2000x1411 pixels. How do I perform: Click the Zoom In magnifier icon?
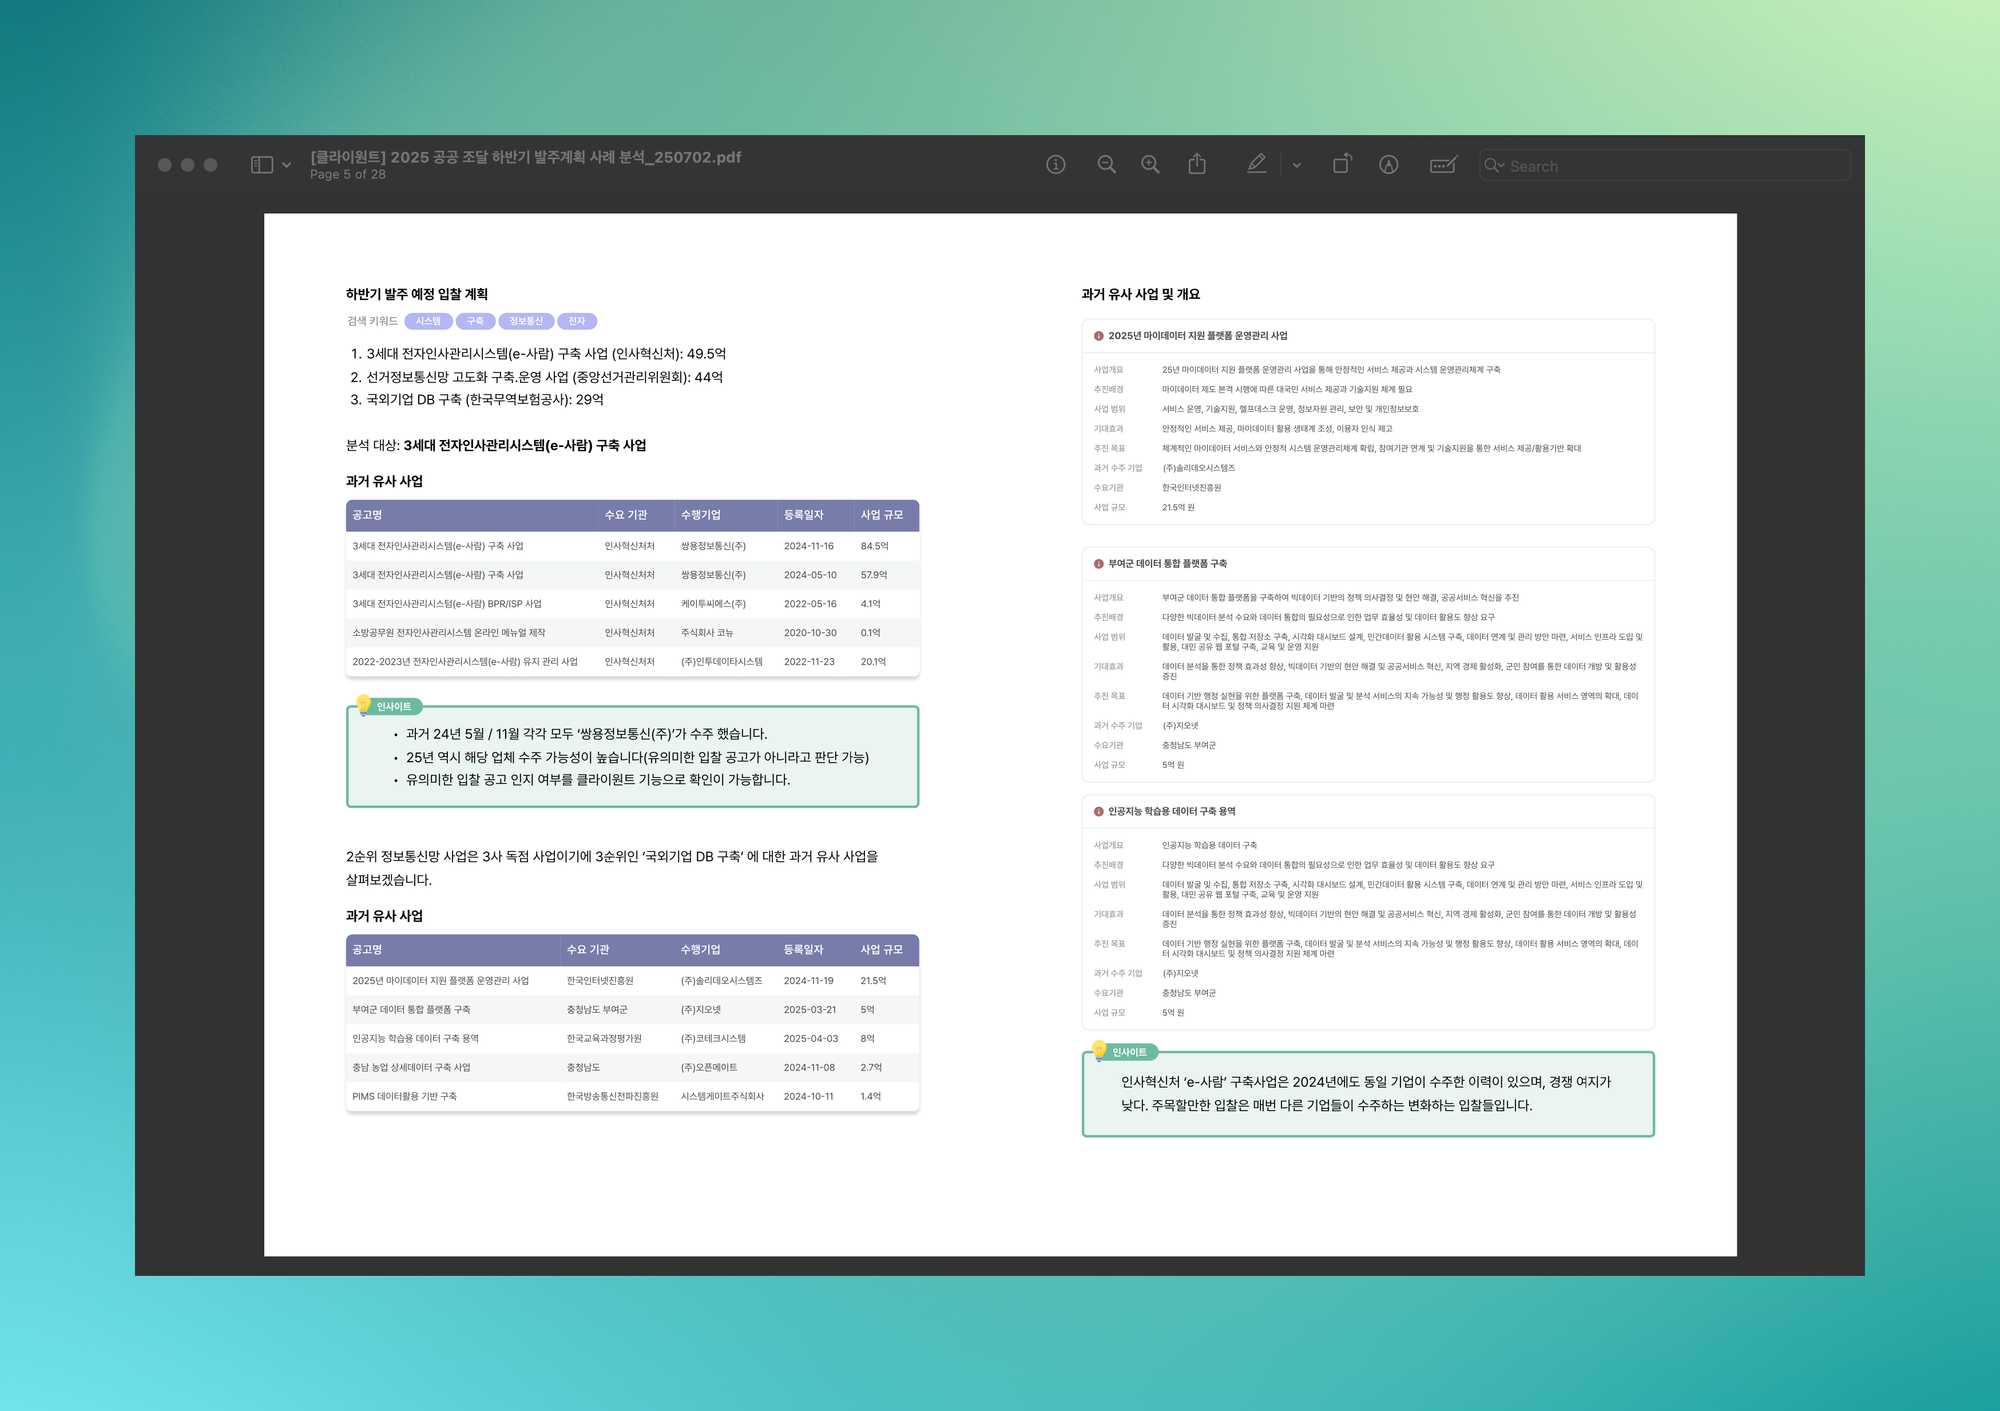click(x=1150, y=165)
